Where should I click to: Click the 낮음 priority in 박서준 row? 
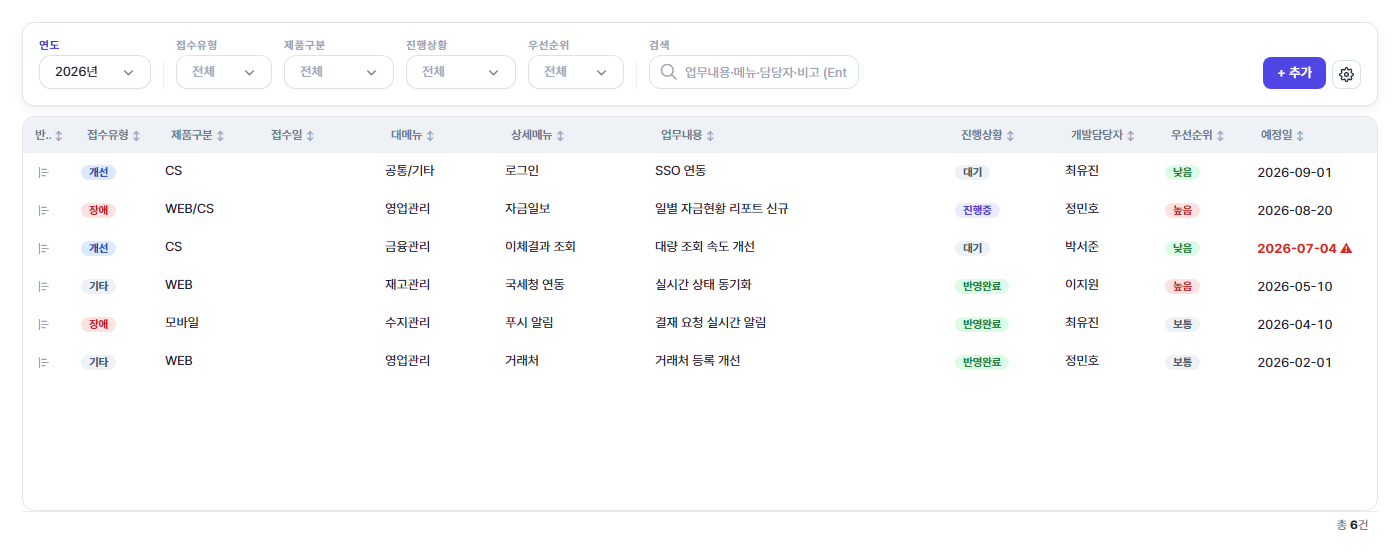click(x=1182, y=248)
